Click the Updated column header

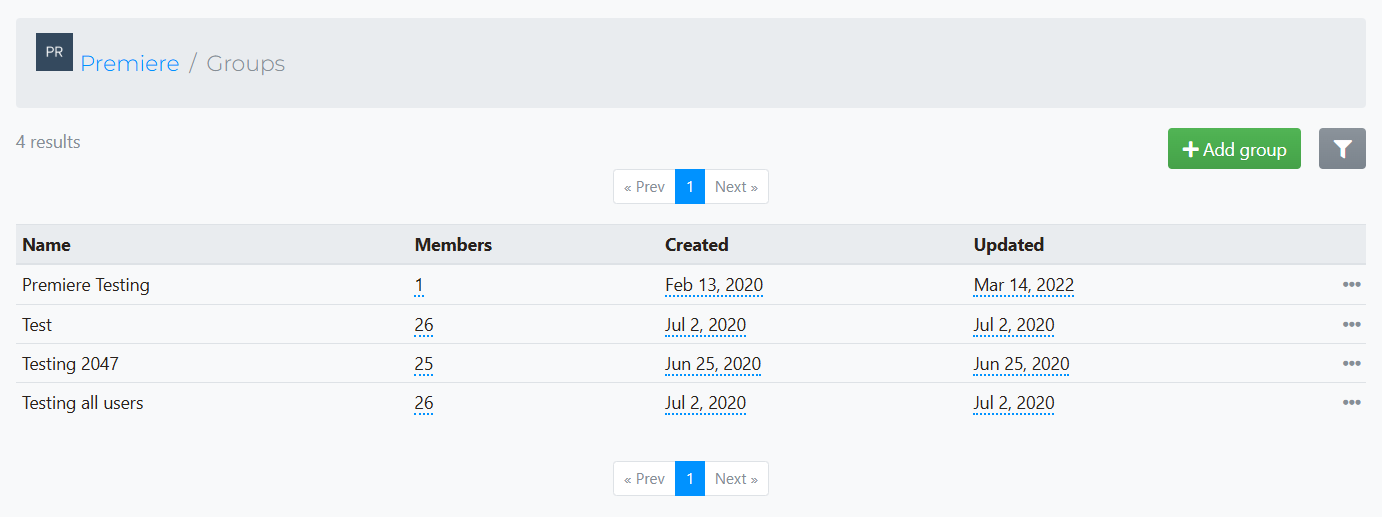coord(1008,245)
